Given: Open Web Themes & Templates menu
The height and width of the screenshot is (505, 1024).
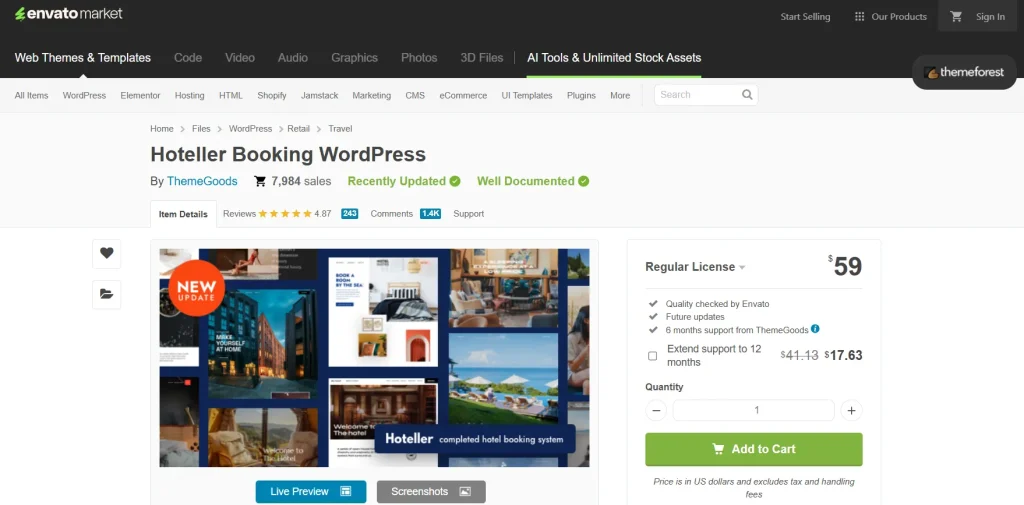Looking at the screenshot, I should (x=83, y=57).
